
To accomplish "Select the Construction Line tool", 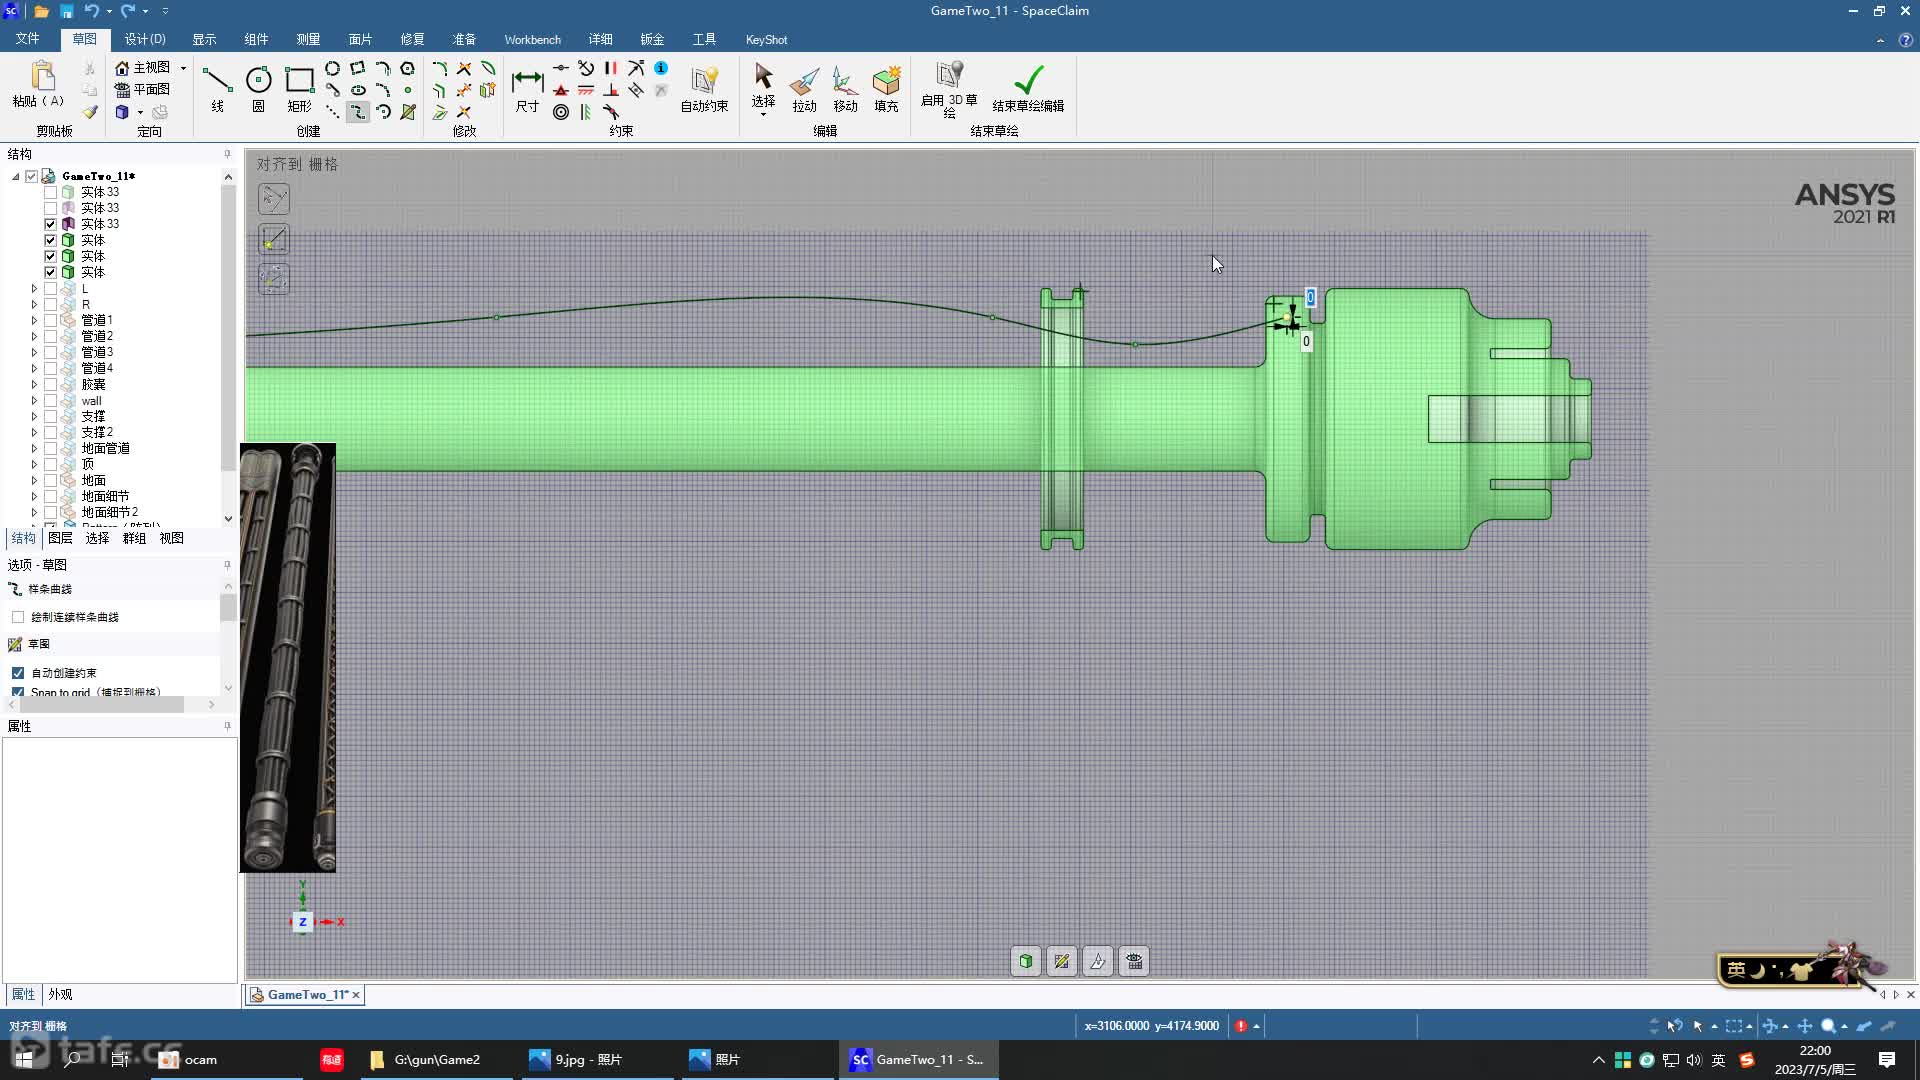I will point(333,112).
